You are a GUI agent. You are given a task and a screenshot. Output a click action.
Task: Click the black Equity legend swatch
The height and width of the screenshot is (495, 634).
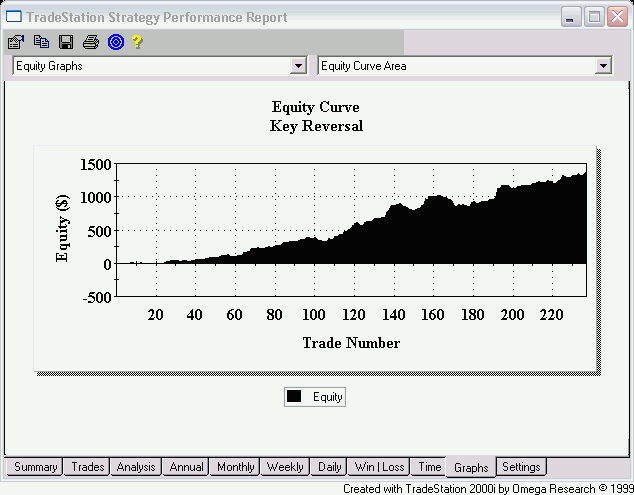294,396
